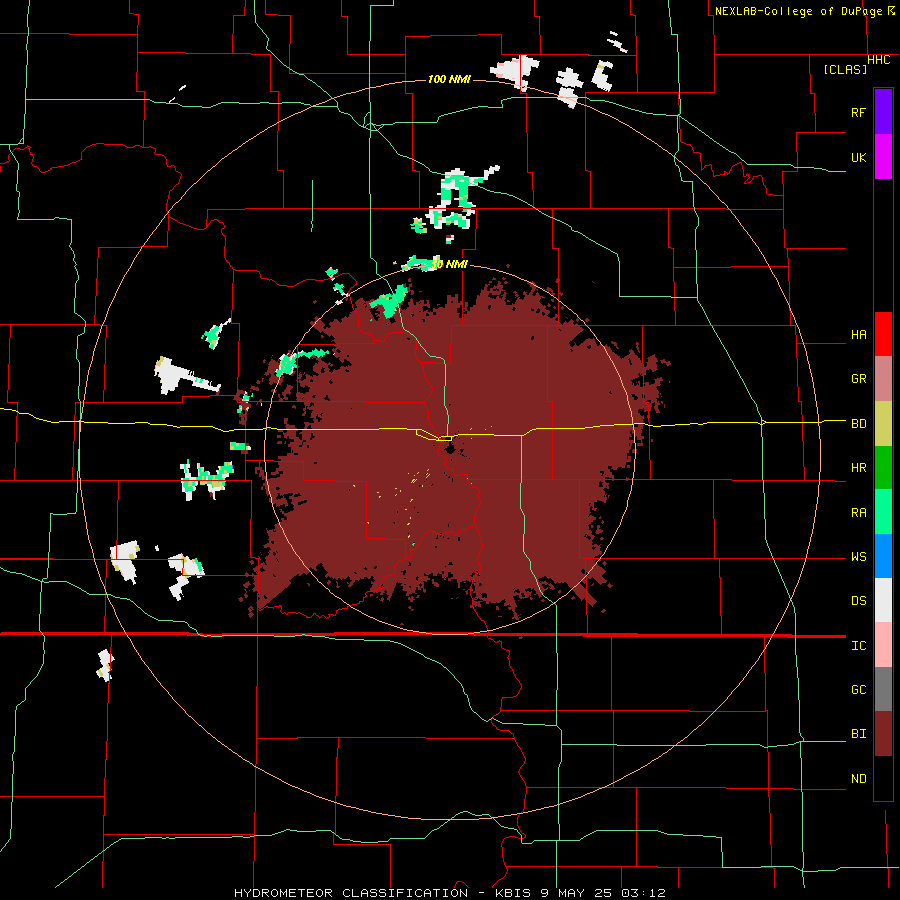Click the GC gray legend swatch
Image resolution: width=900 pixels, height=900 pixels.
click(x=883, y=689)
